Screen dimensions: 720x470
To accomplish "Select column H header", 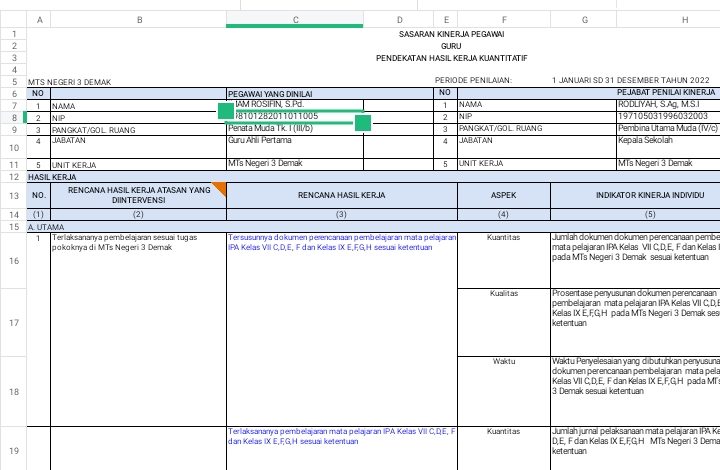I will point(685,20).
